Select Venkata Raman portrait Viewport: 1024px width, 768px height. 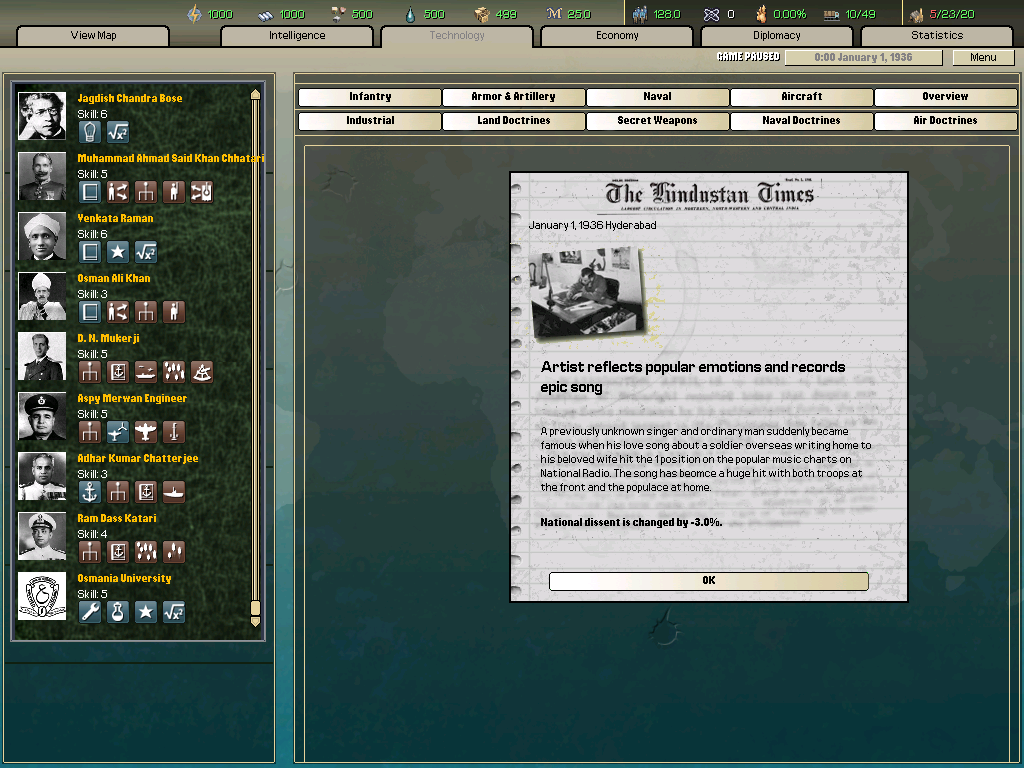click(x=42, y=236)
